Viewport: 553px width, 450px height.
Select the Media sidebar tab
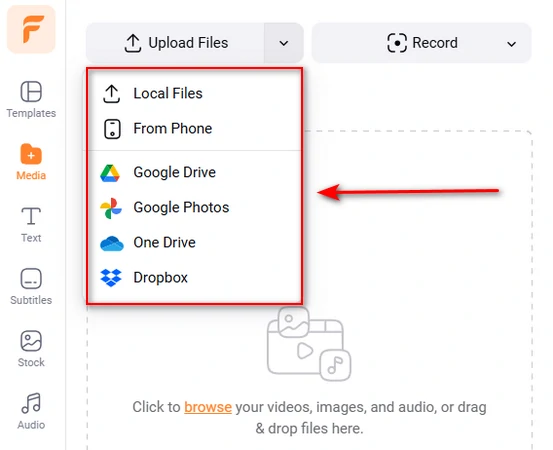[31, 162]
